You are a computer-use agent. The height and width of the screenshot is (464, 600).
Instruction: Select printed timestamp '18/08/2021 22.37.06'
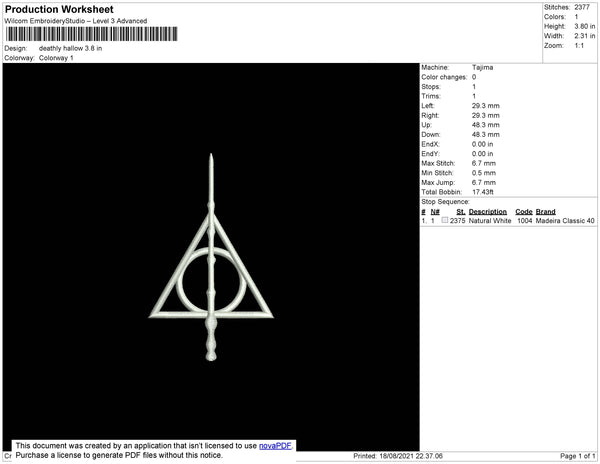coord(411,456)
